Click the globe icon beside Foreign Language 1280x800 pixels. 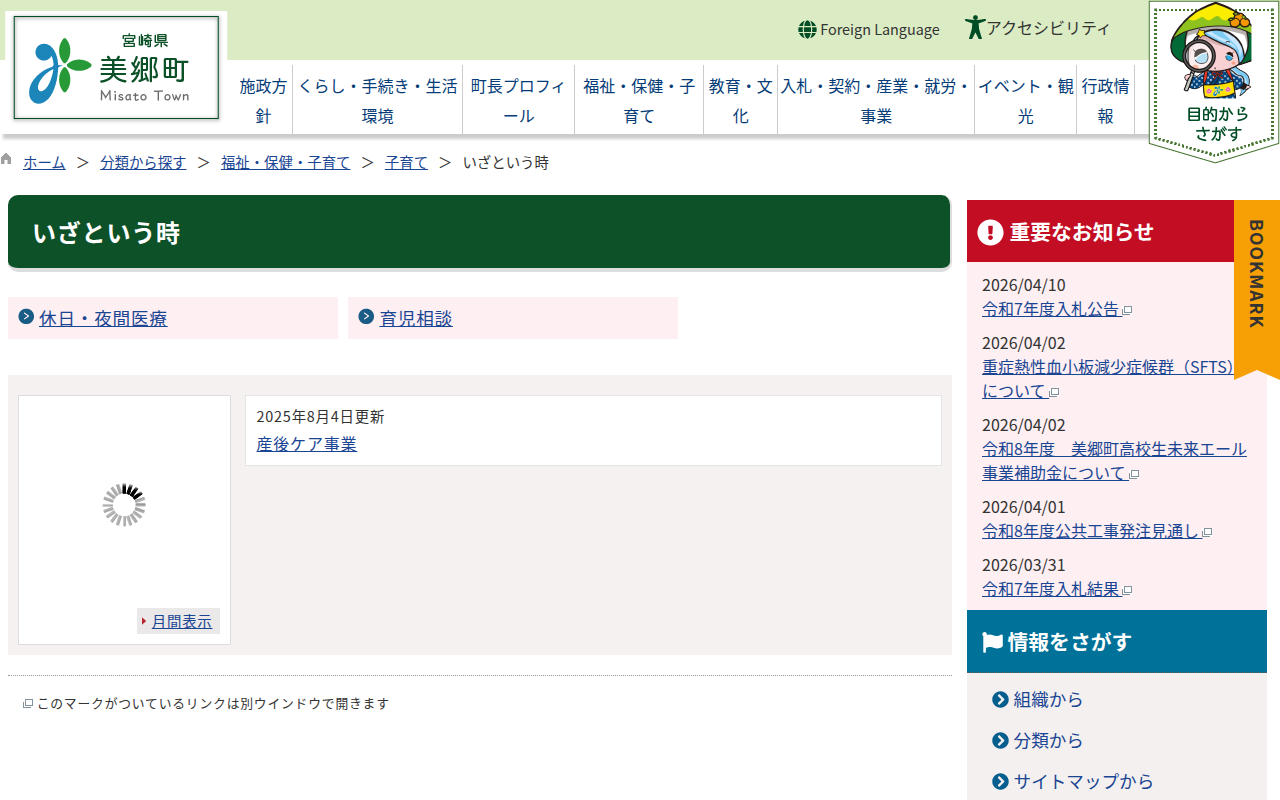(x=807, y=30)
